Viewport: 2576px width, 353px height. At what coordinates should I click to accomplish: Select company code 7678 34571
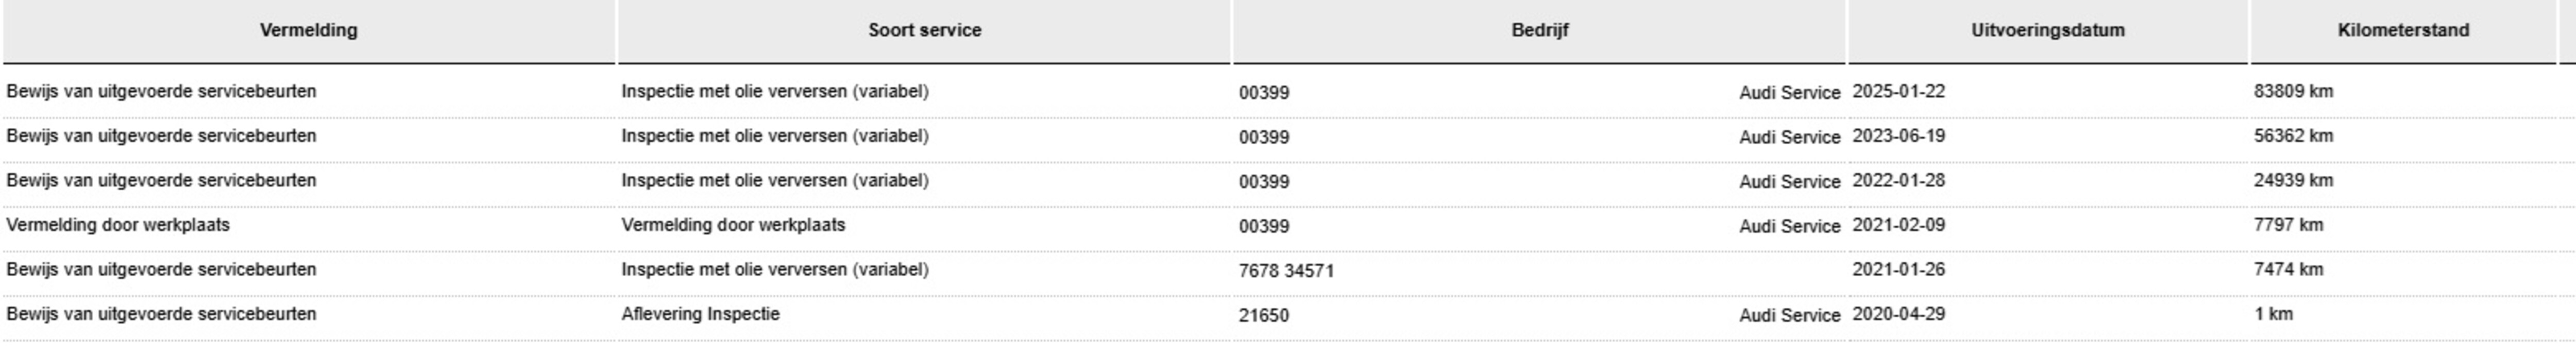coord(1285,270)
